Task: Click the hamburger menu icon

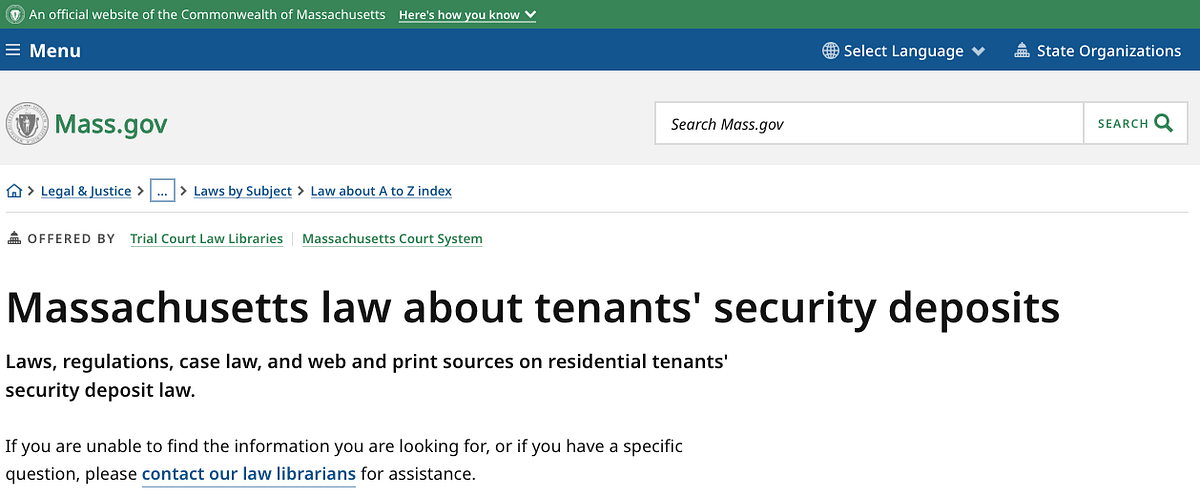Action: point(13,51)
